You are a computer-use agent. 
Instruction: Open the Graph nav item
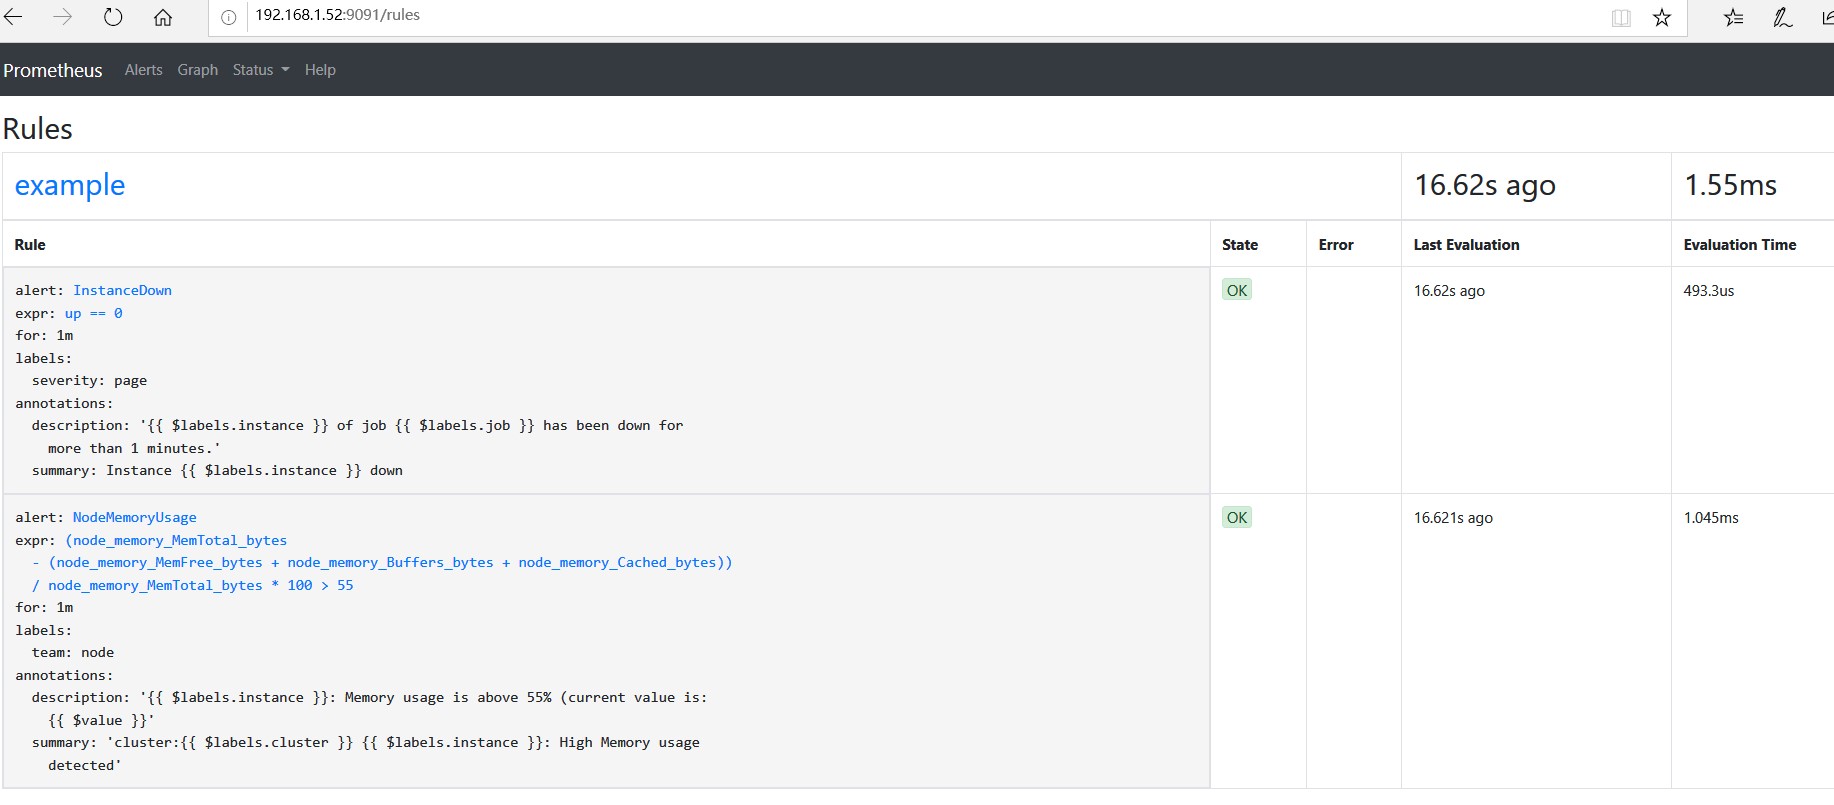click(198, 70)
